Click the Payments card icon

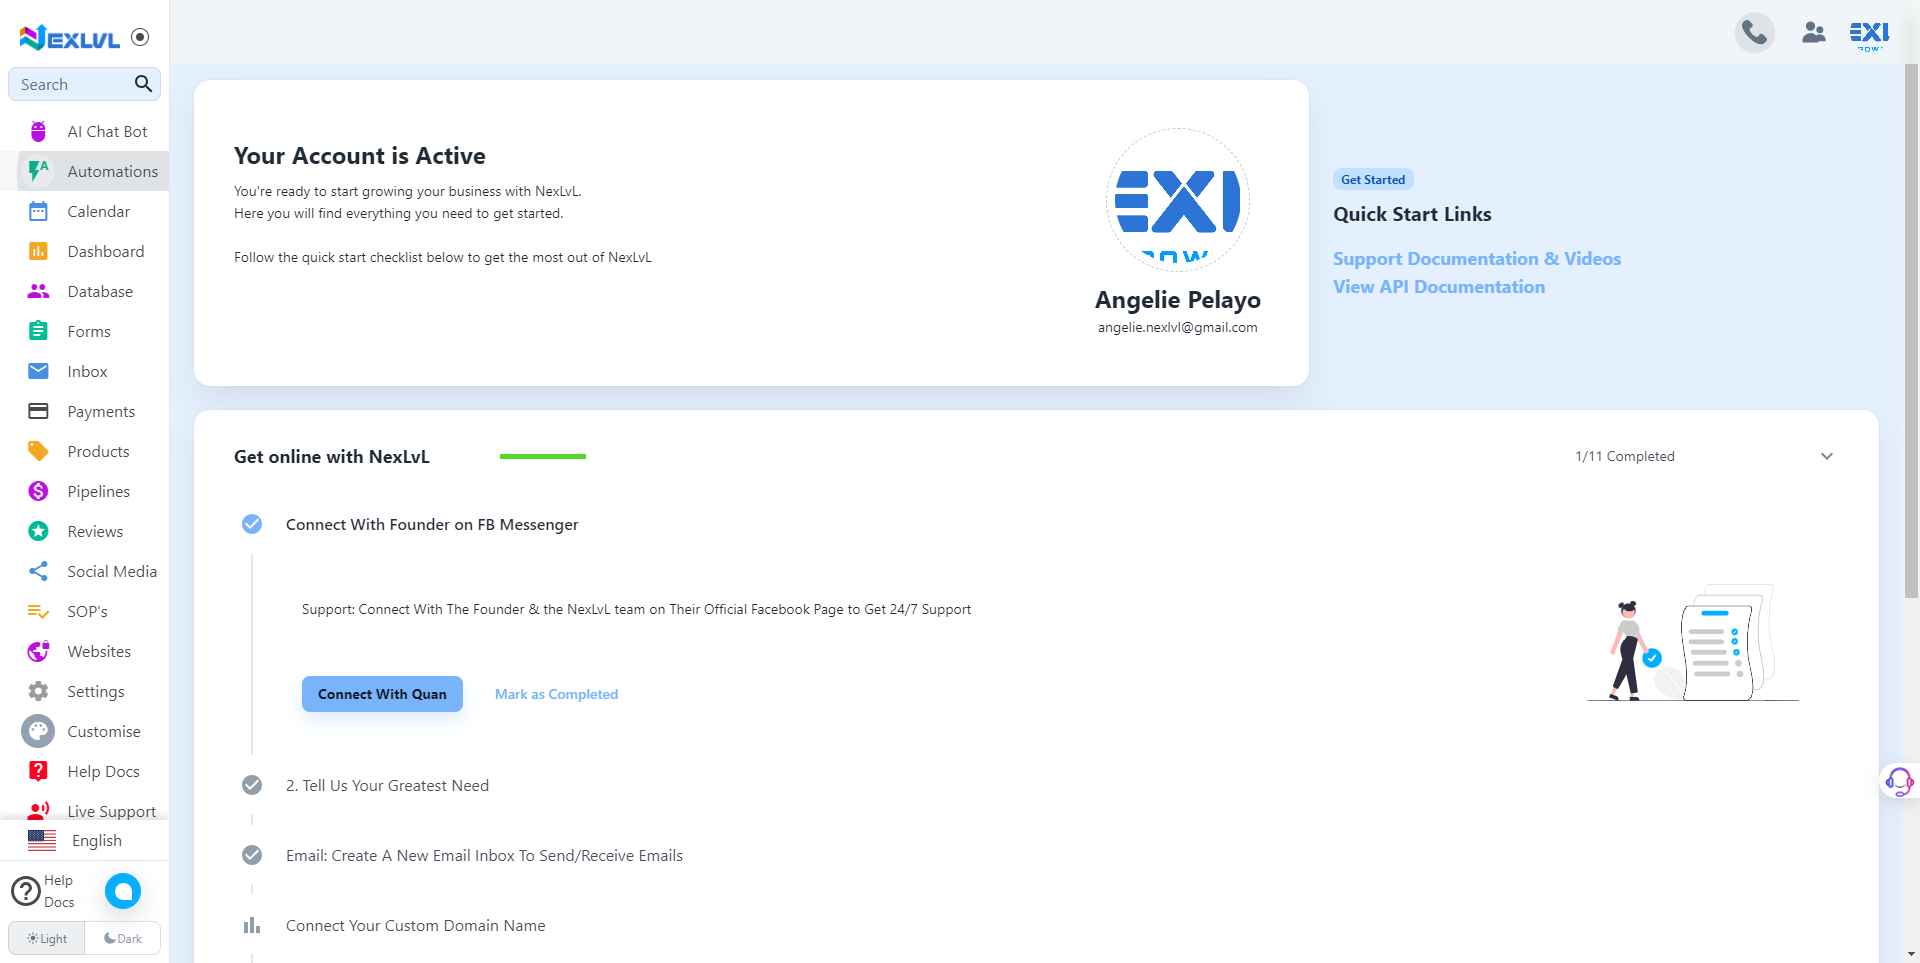pyautogui.click(x=38, y=411)
